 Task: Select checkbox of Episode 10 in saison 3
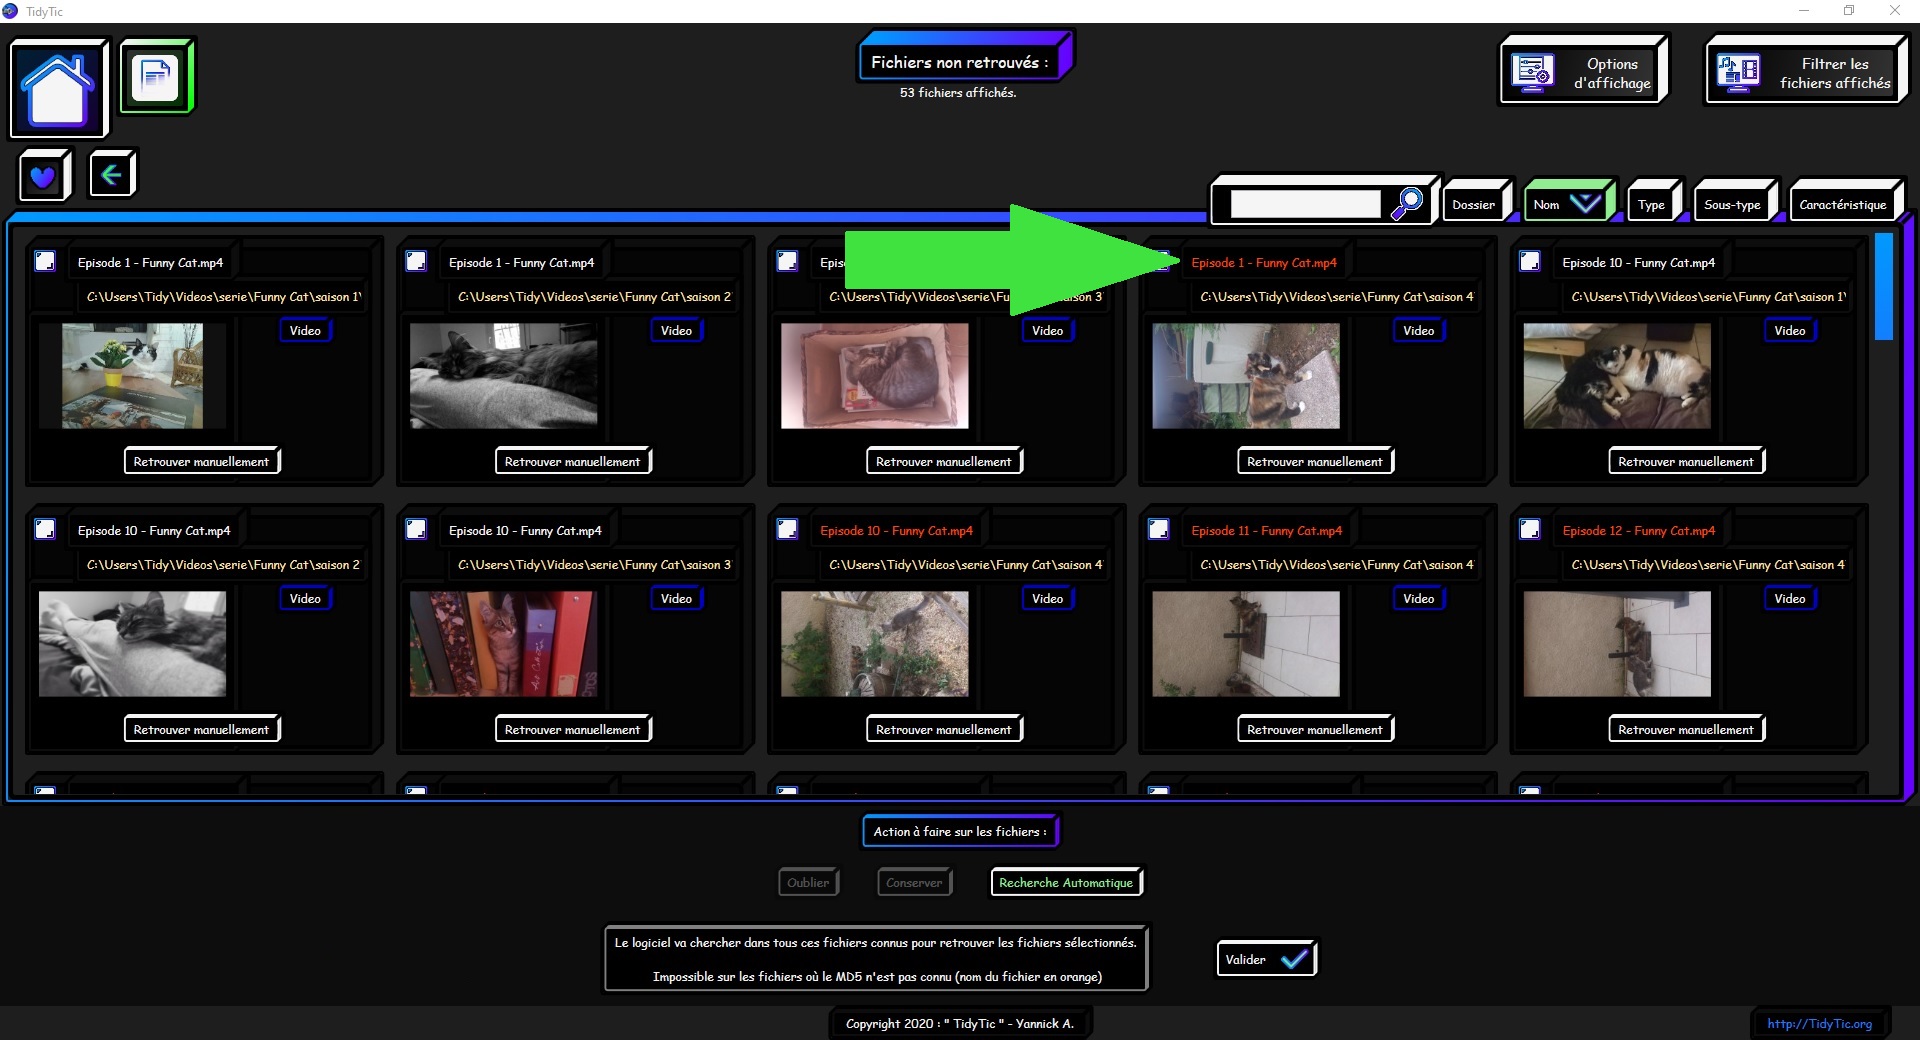tap(416, 529)
